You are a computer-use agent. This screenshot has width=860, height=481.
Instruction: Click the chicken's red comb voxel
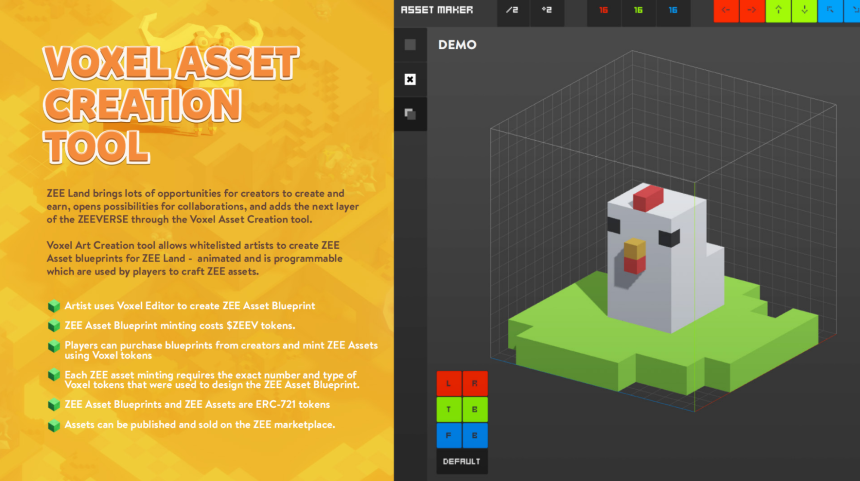649,198
